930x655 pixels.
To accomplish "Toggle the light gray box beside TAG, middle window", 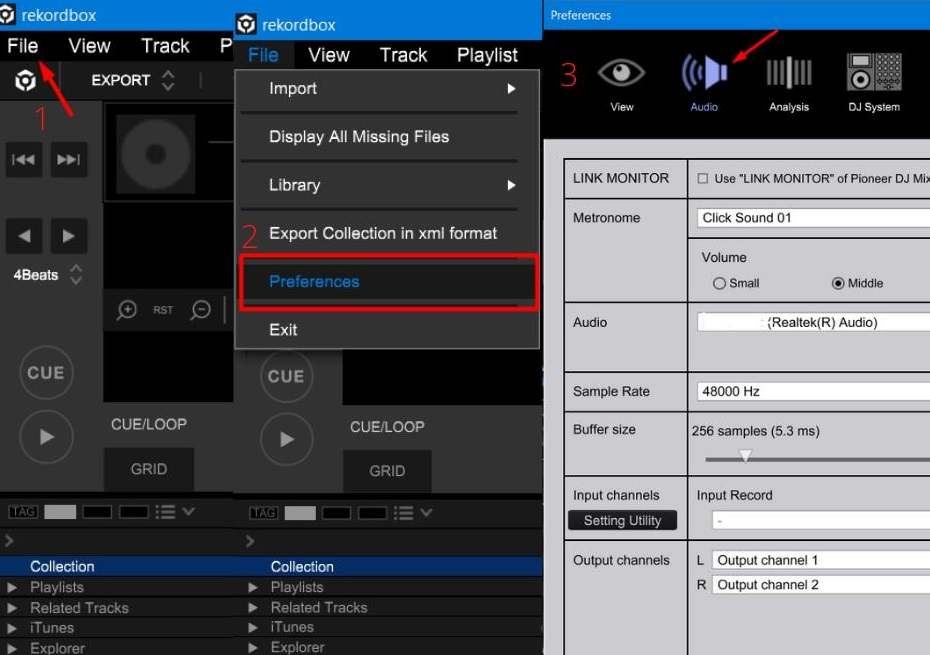I will point(300,513).
